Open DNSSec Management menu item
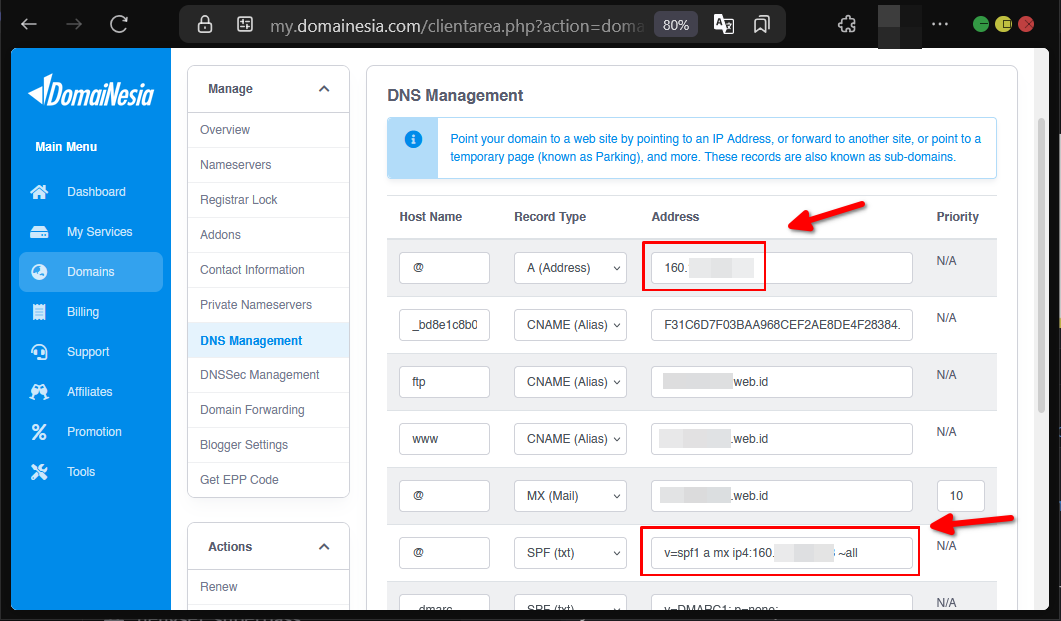Screen dimensions: 1061x621 (259, 375)
